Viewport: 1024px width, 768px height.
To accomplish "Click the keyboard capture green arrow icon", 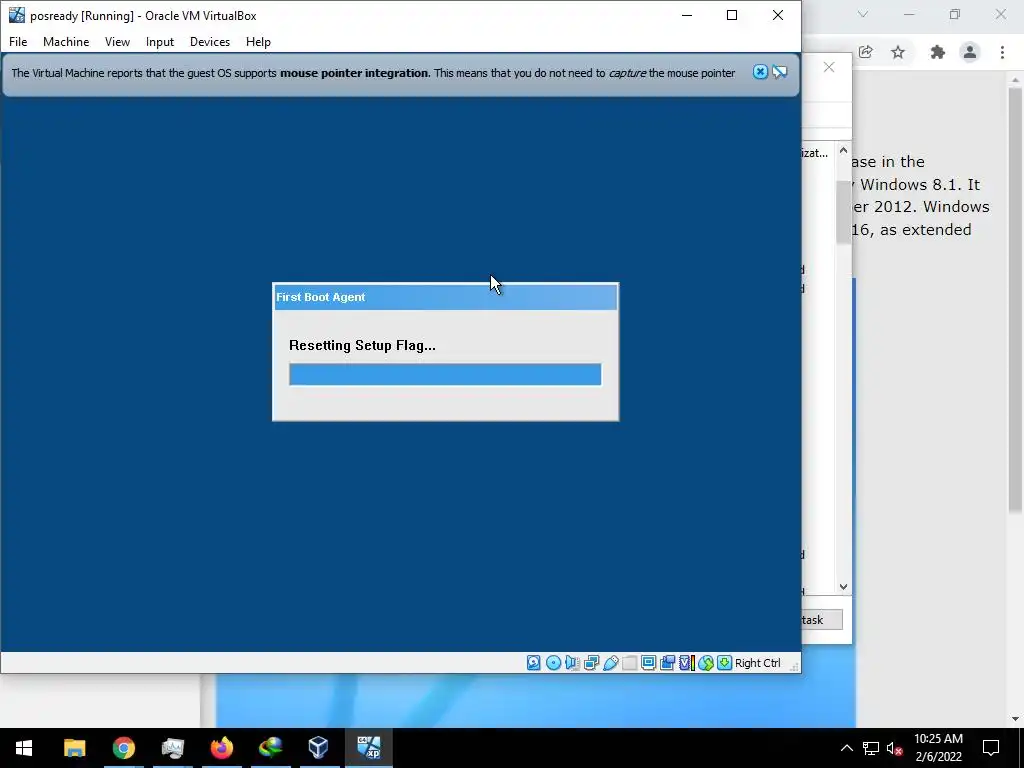I will pos(724,663).
